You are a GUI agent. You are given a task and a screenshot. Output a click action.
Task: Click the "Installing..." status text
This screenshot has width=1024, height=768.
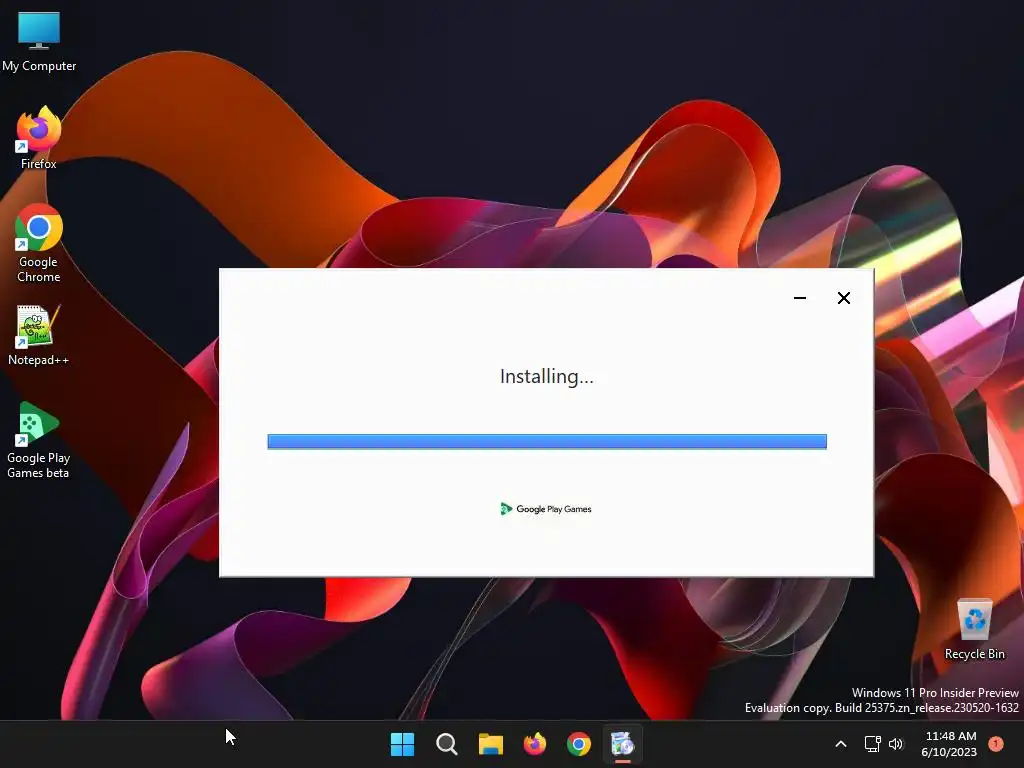coord(547,377)
